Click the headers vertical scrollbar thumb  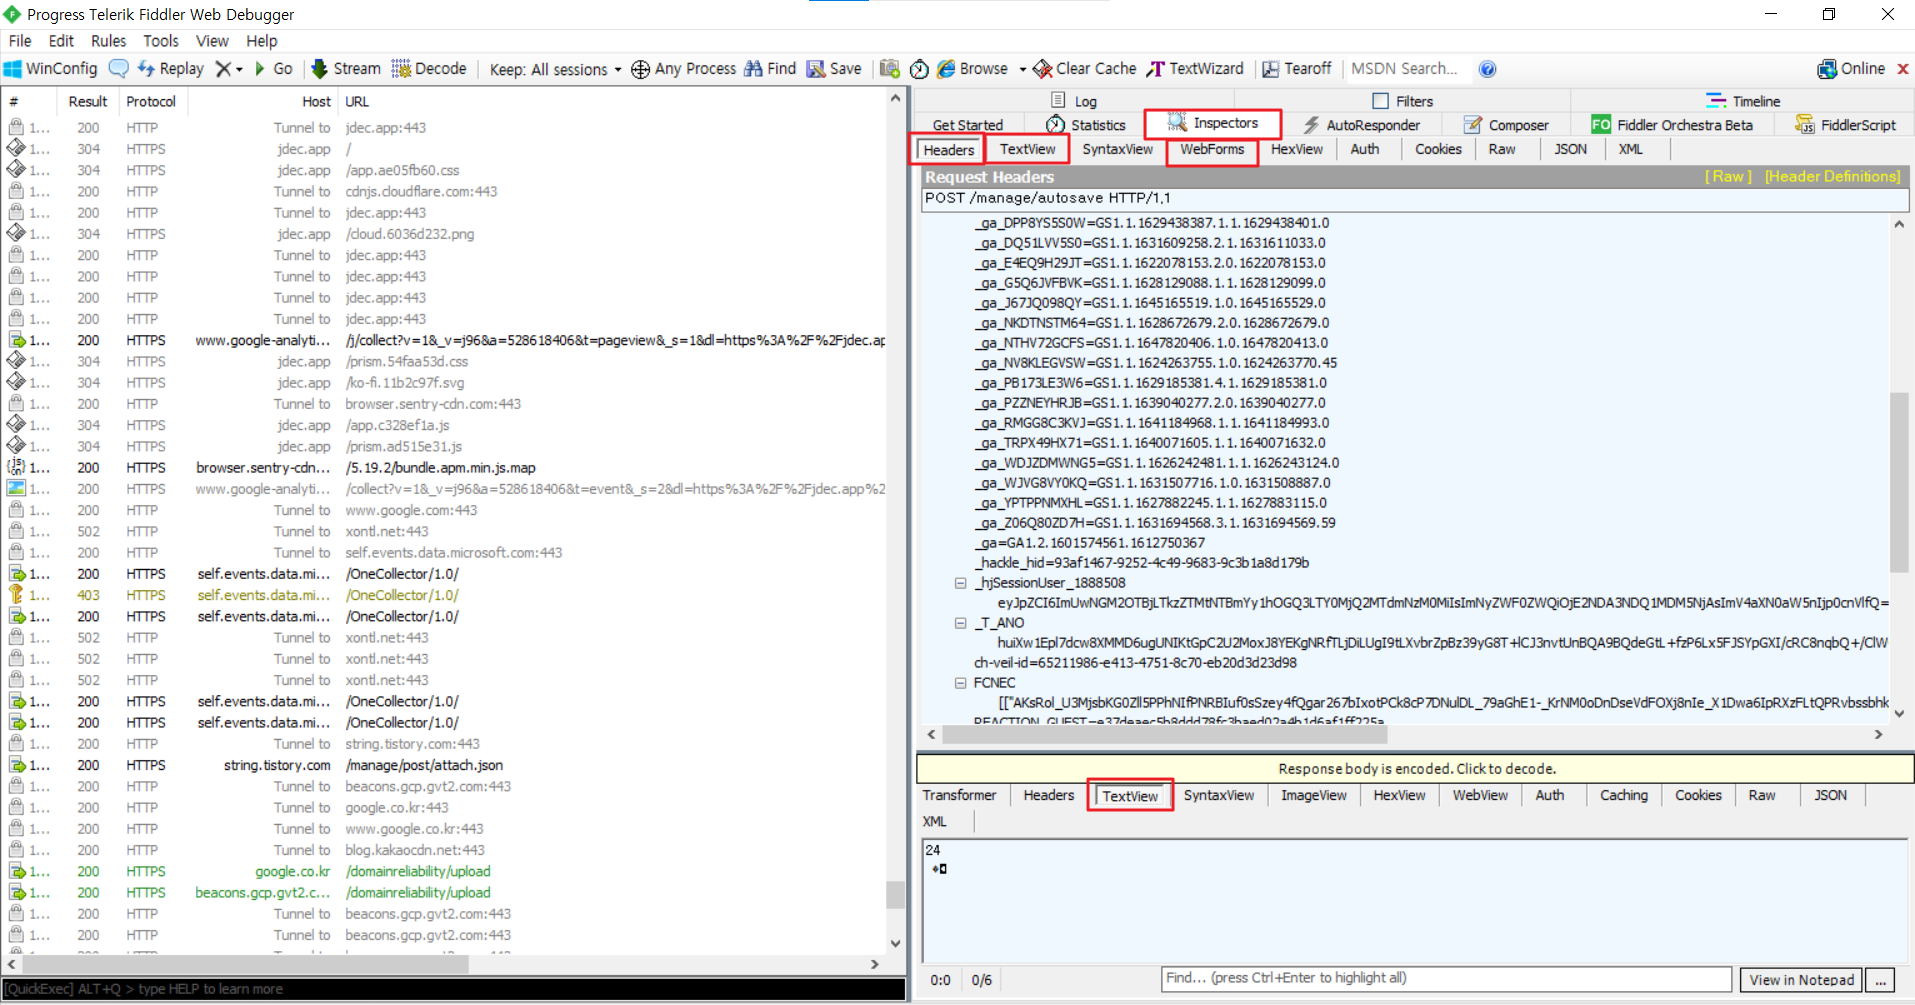(1898, 482)
